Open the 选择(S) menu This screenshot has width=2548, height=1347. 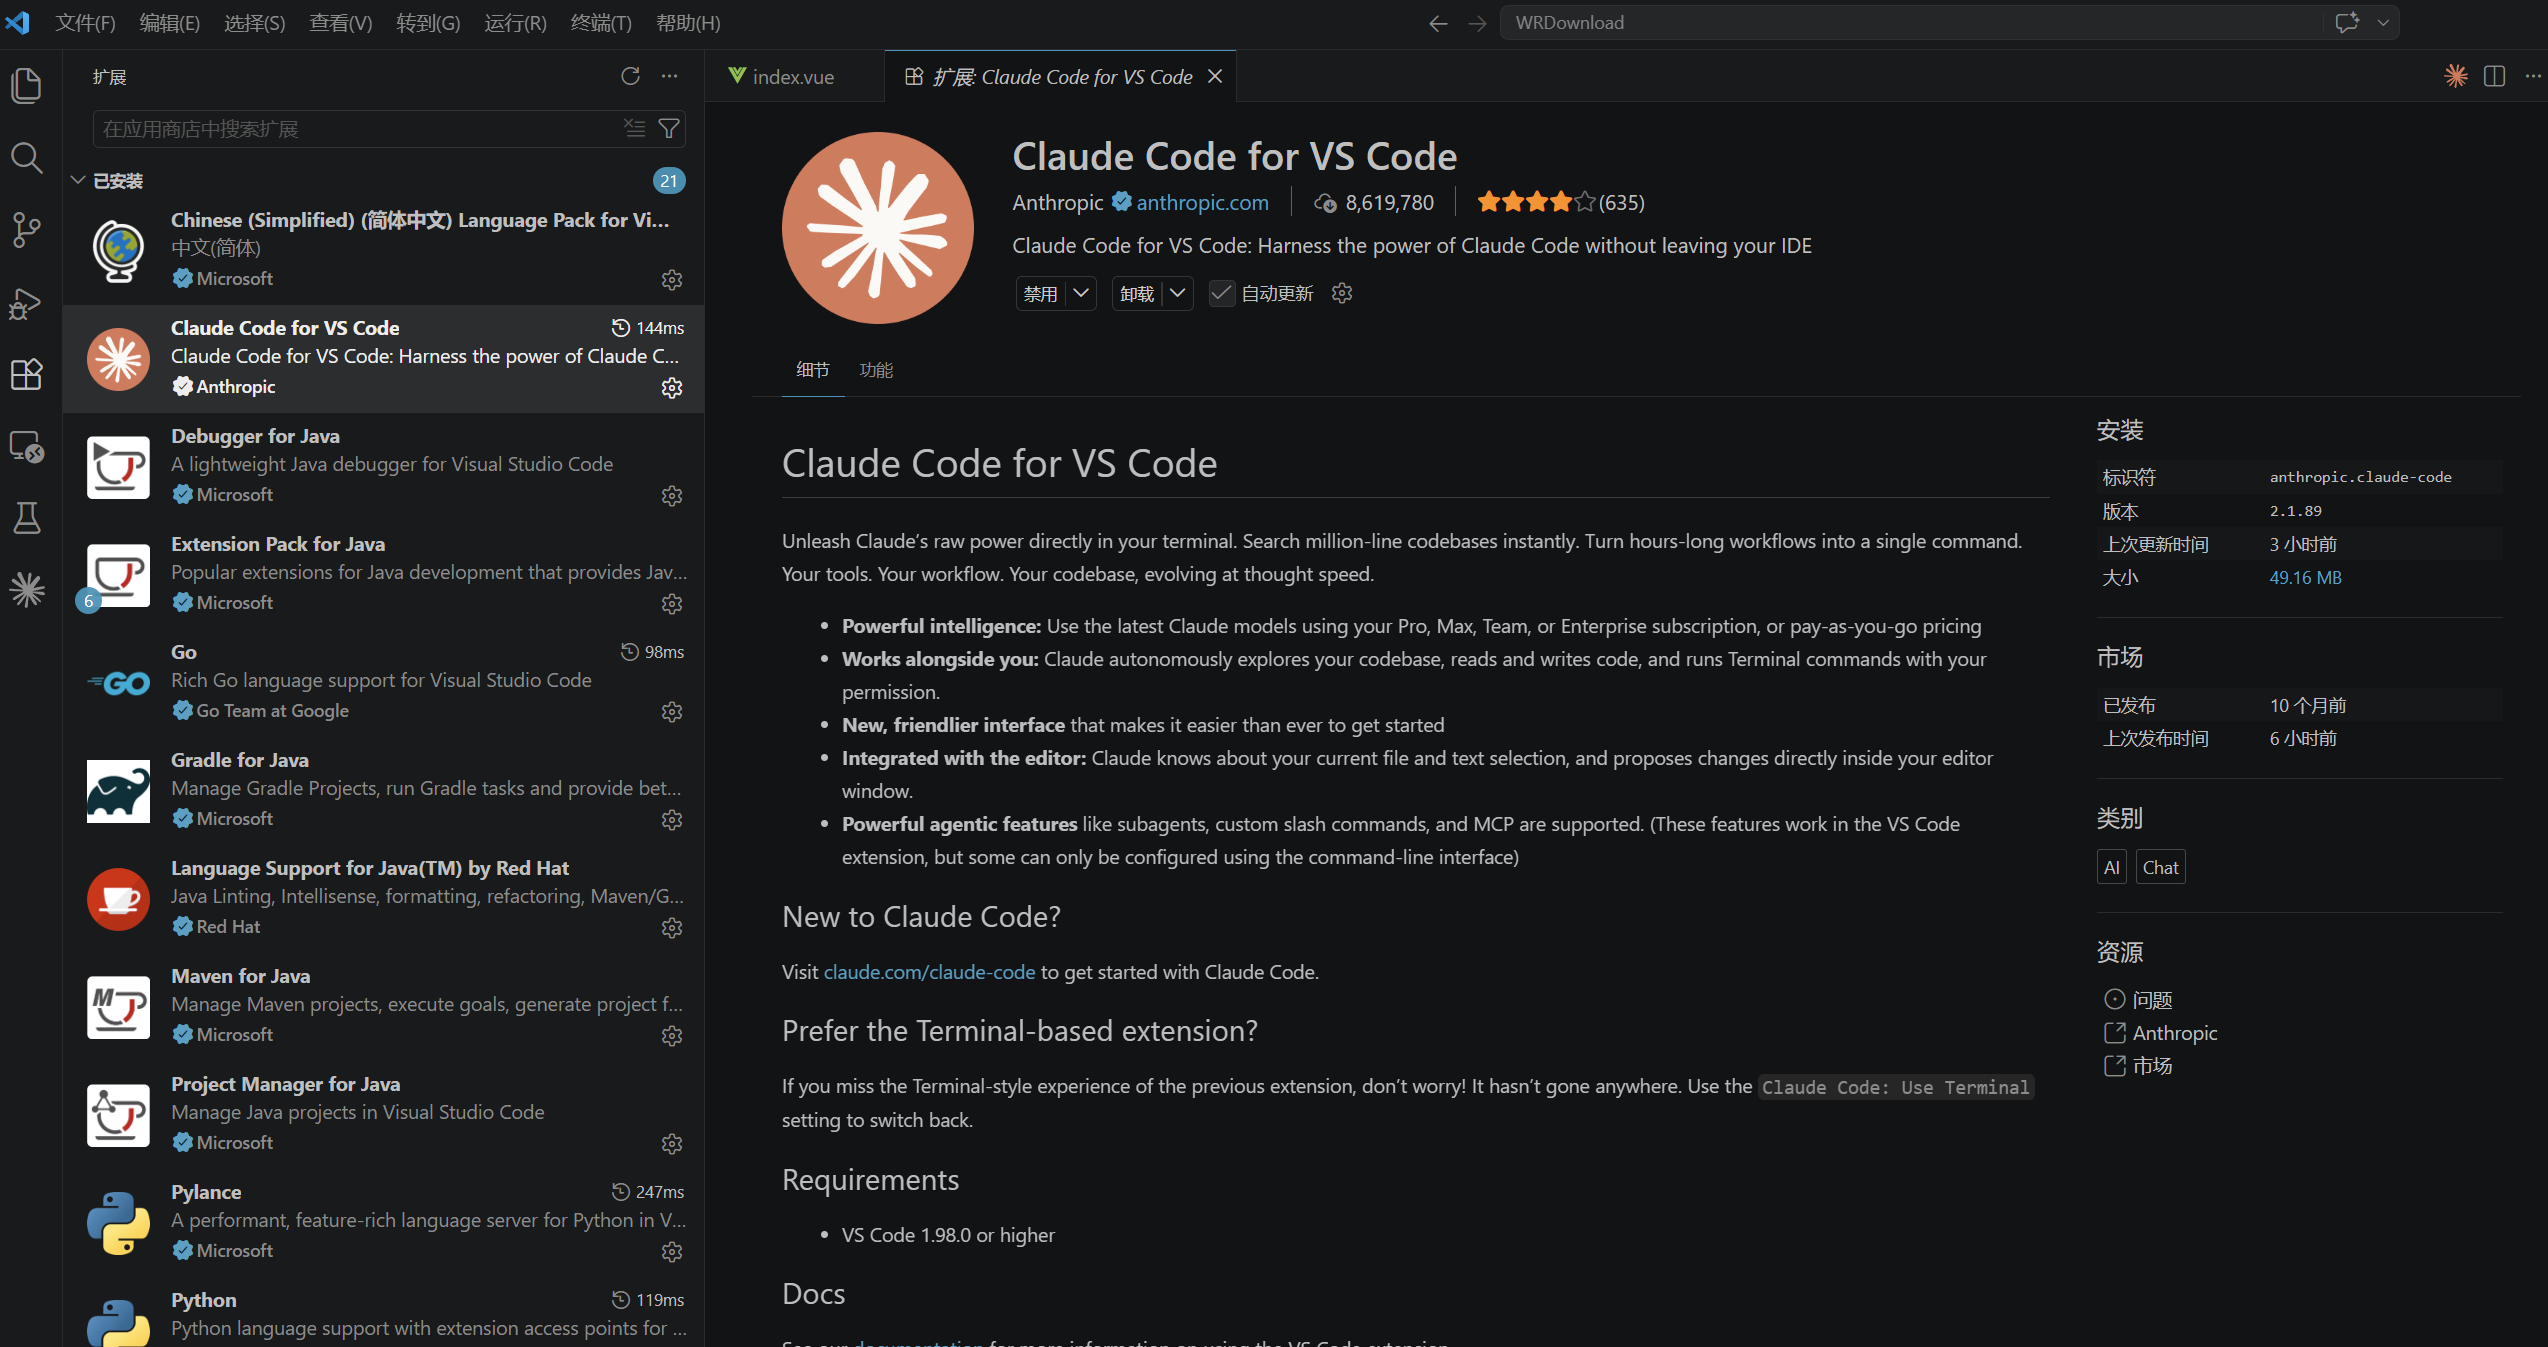[254, 23]
